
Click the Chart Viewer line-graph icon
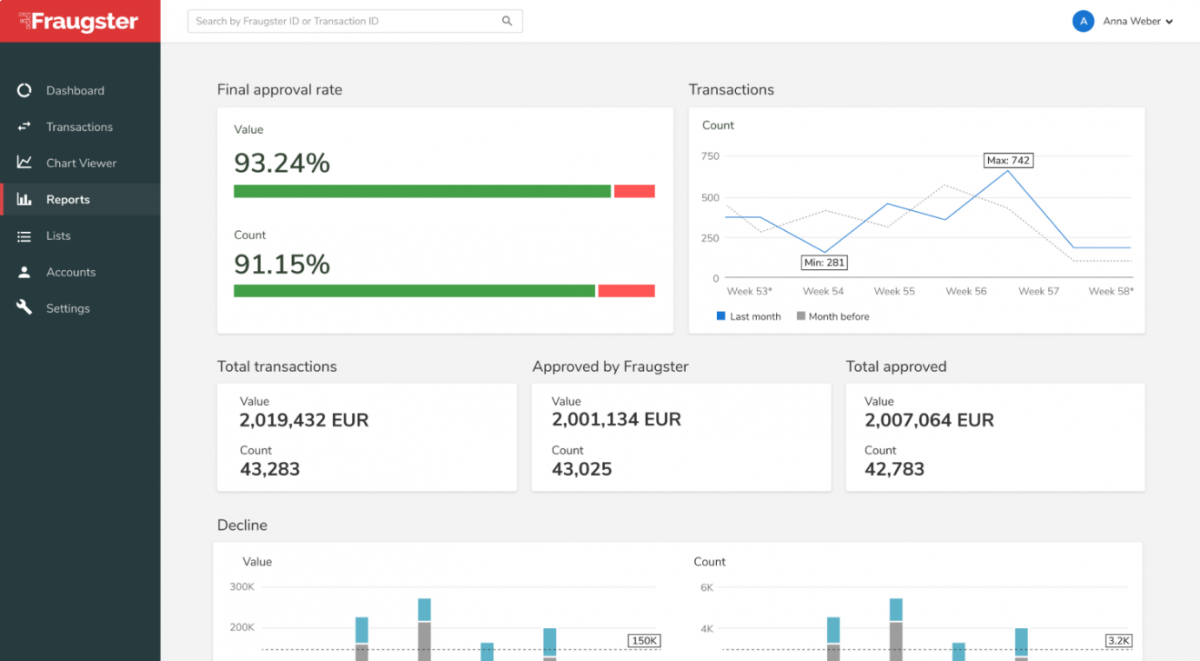(x=24, y=163)
